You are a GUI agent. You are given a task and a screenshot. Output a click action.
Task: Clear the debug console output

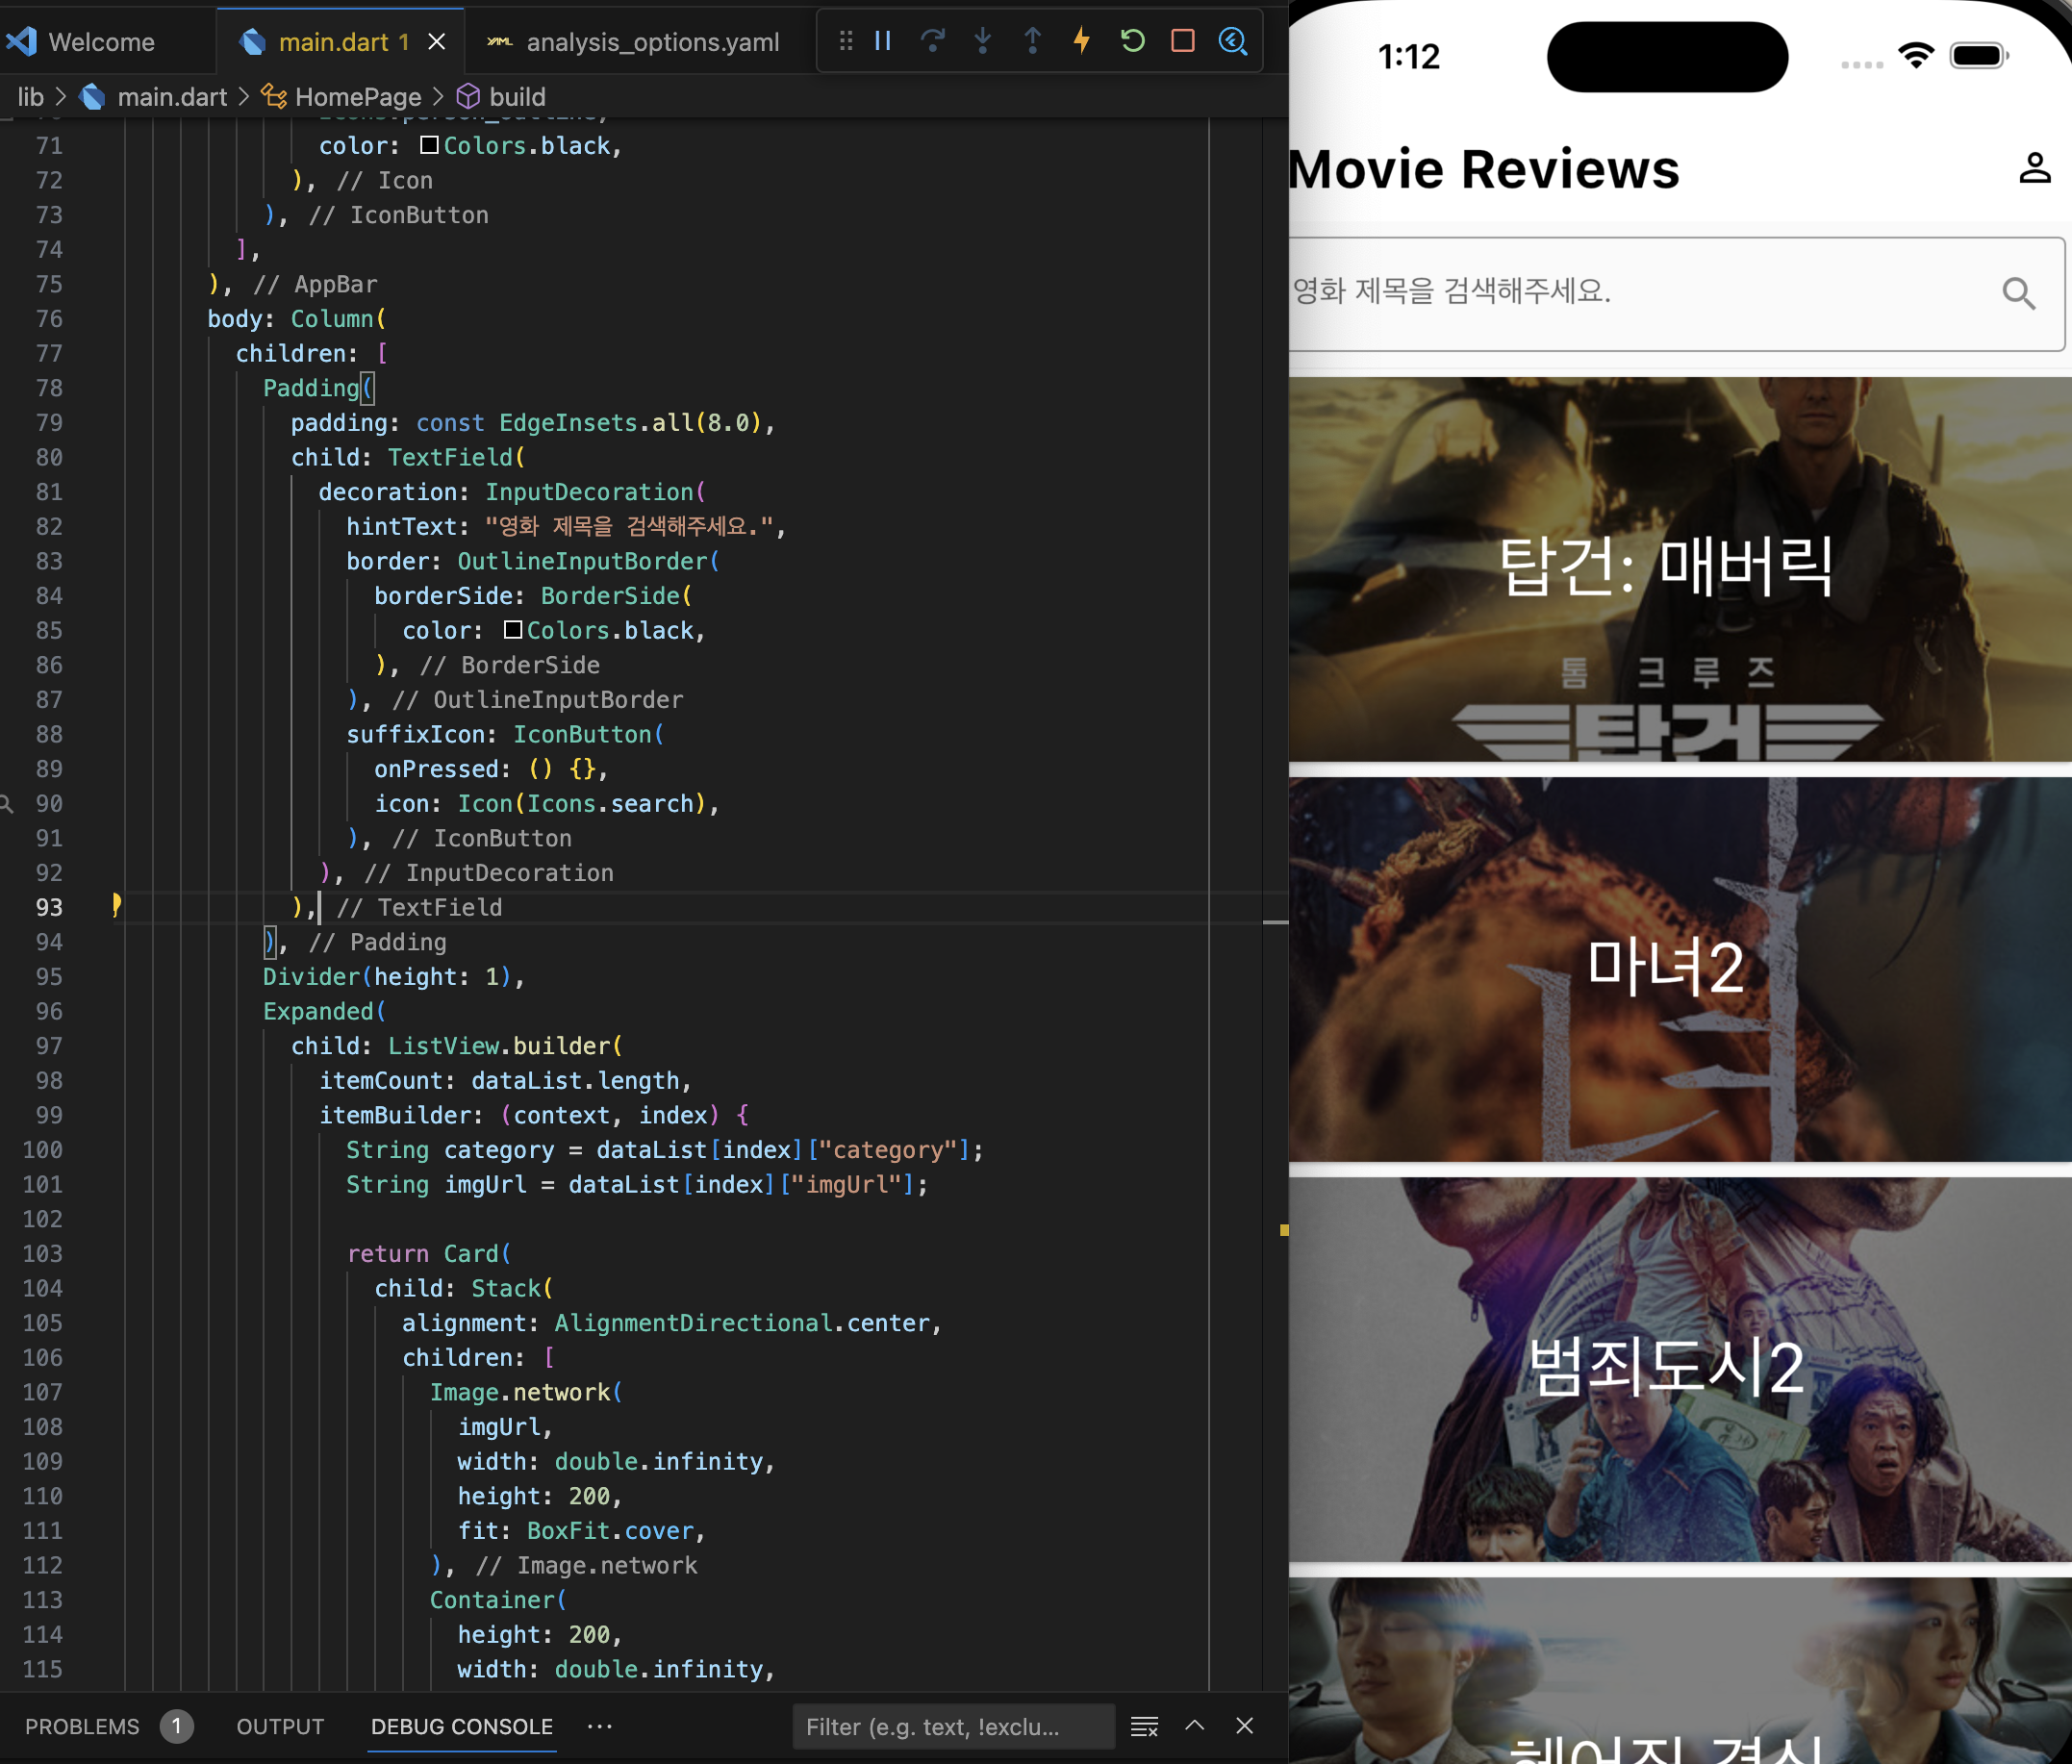click(x=1145, y=1726)
